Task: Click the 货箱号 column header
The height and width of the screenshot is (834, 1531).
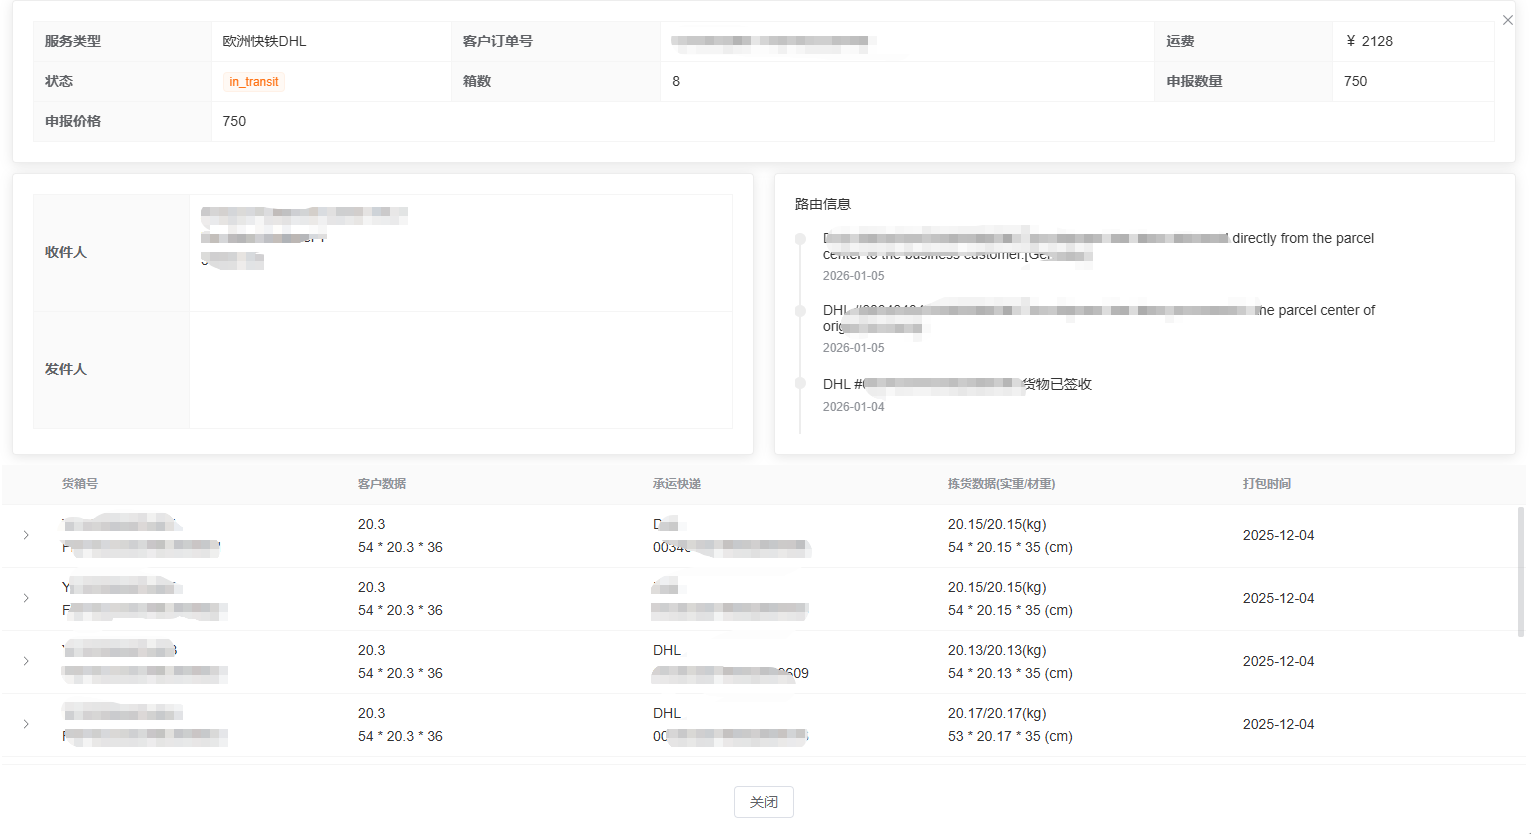Action: point(80,484)
